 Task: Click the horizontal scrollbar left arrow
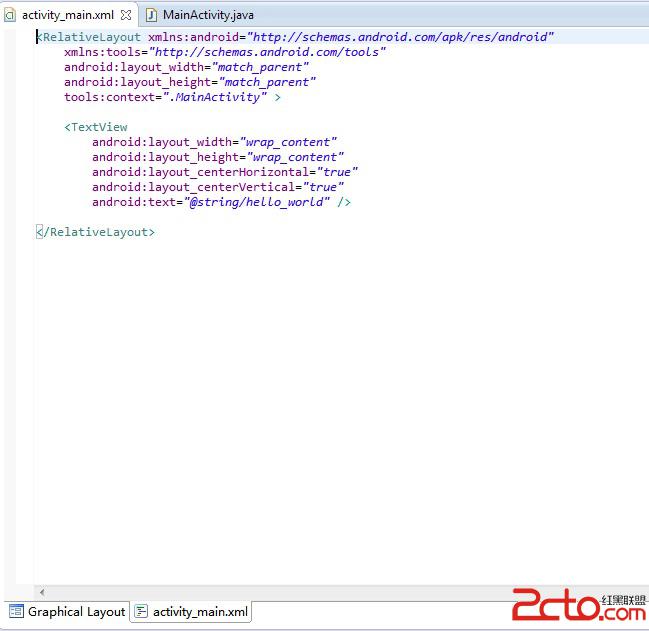coord(42,593)
